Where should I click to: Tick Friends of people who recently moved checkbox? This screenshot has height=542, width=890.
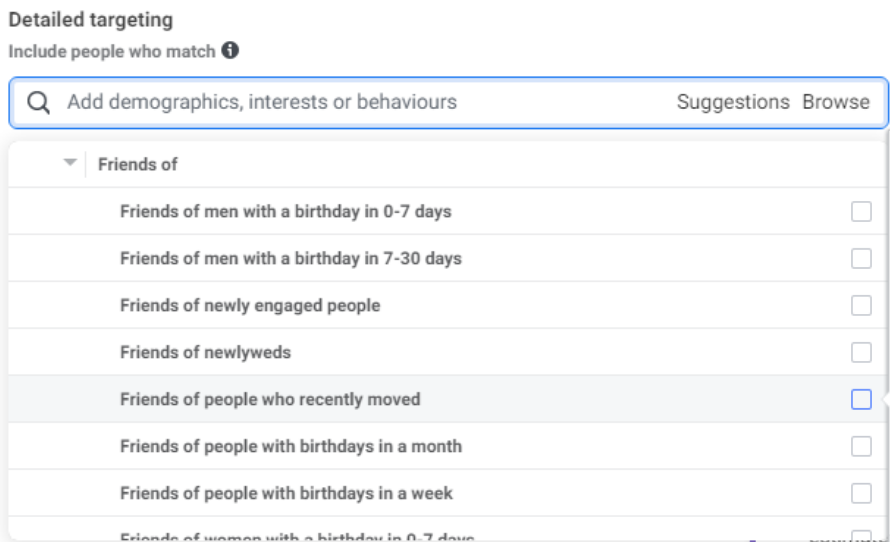click(861, 399)
